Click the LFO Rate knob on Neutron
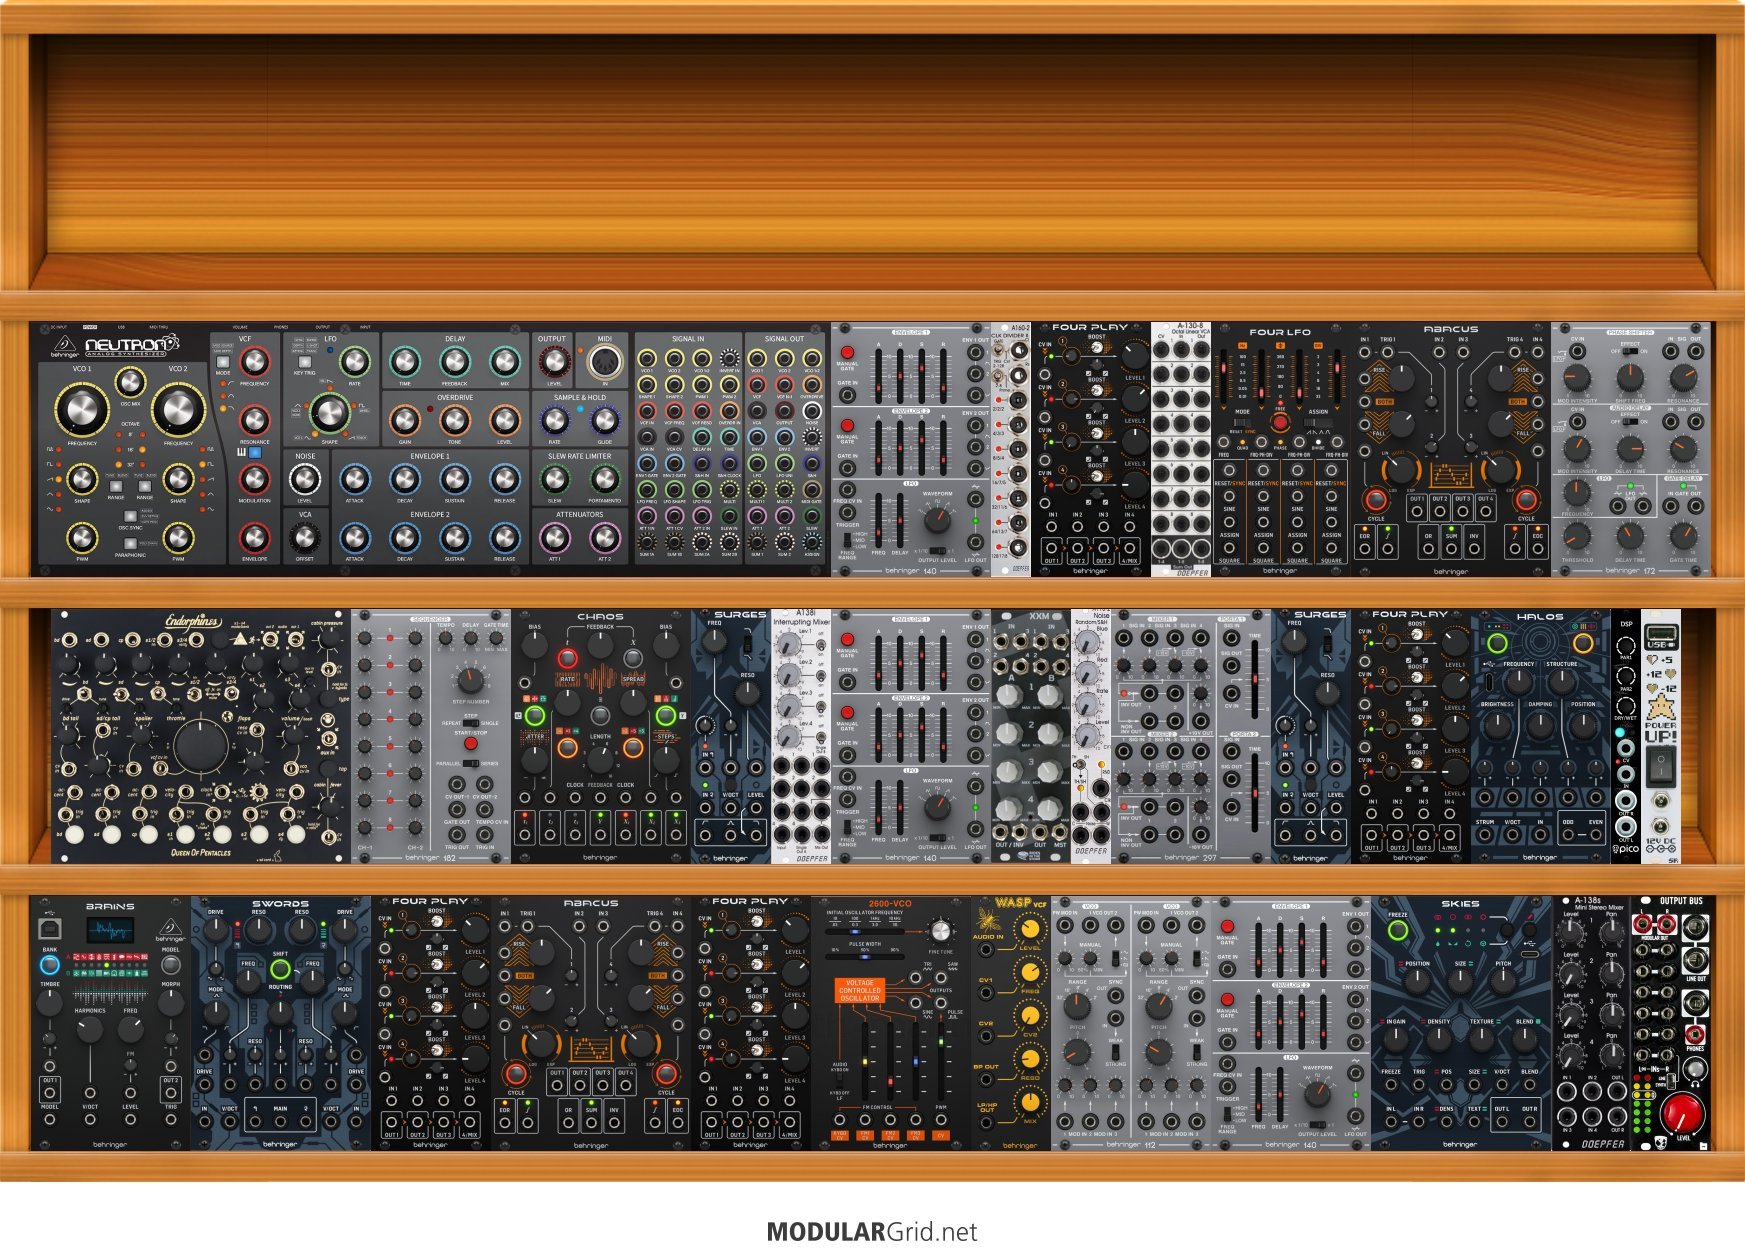Image resolution: width=1745 pixels, height=1253 pixels. [x=355, y=361]
